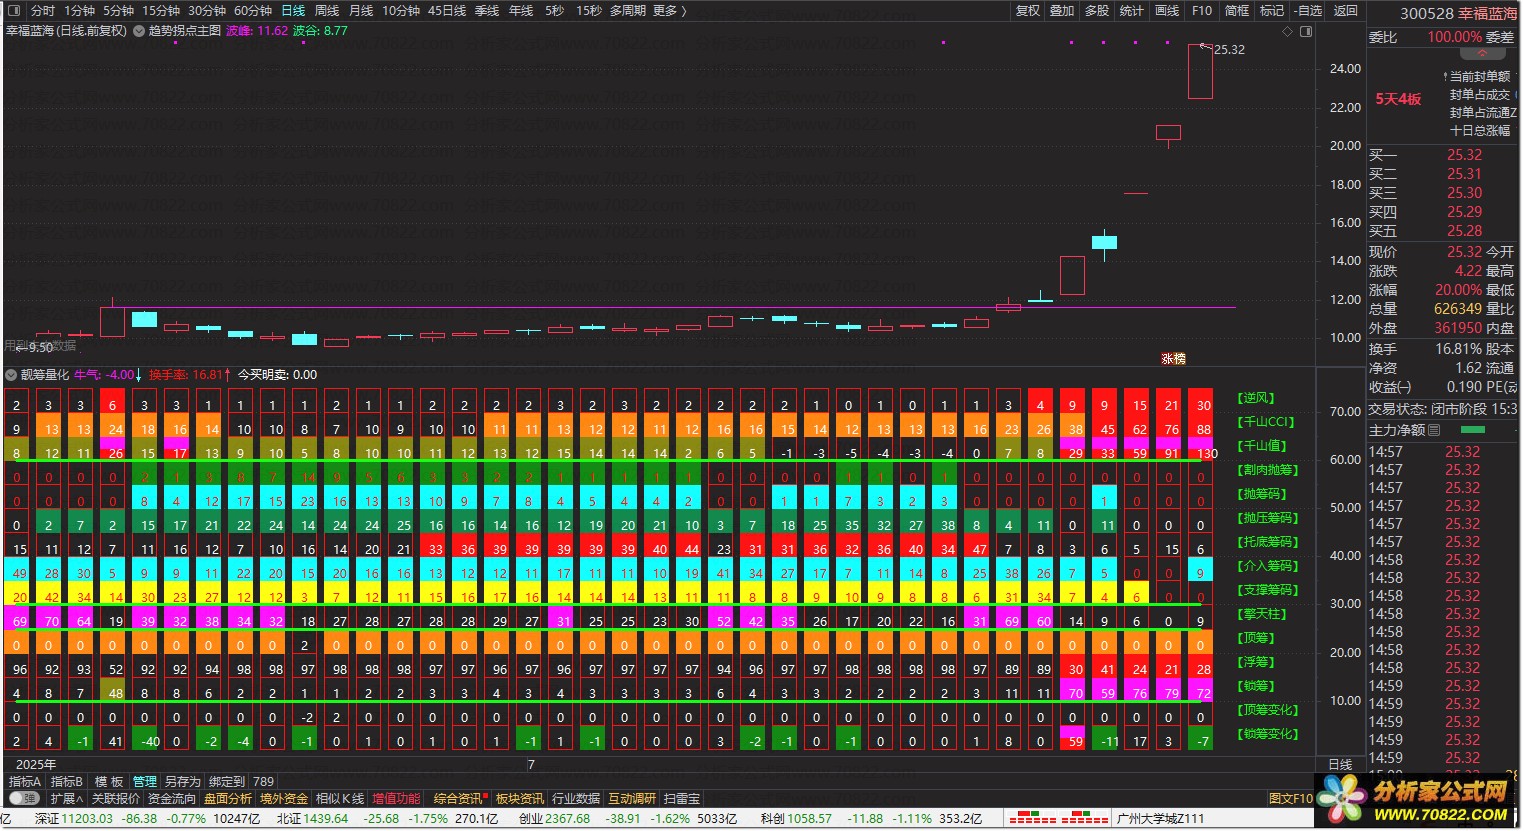Open 板块资讯 tab
1524x831 pixels.
tap(520, 799)
